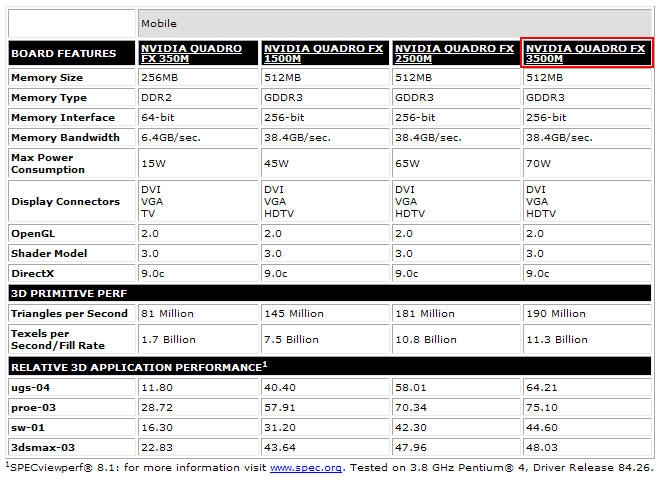
Task: Click the 70.34 proe-03 score
Action: pos(411,408)
